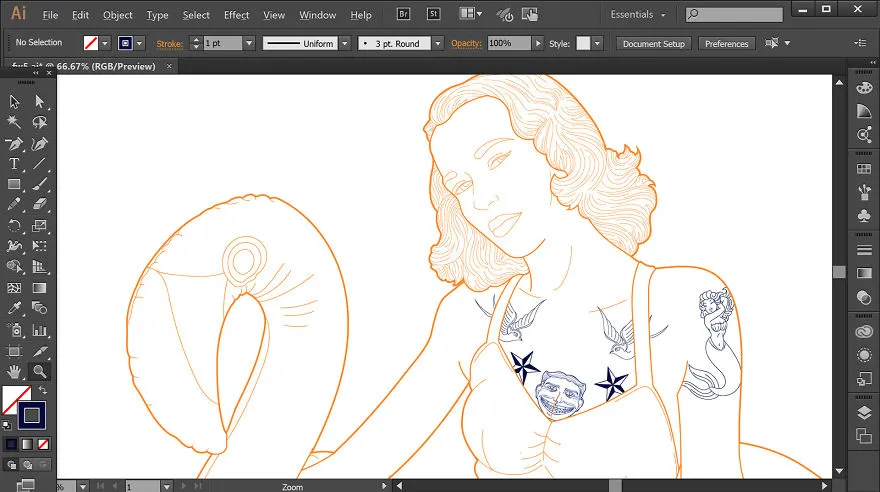This screenshot has width=880, height=492.
Task: Select the Rectangle tool
Action: point(14,184)
